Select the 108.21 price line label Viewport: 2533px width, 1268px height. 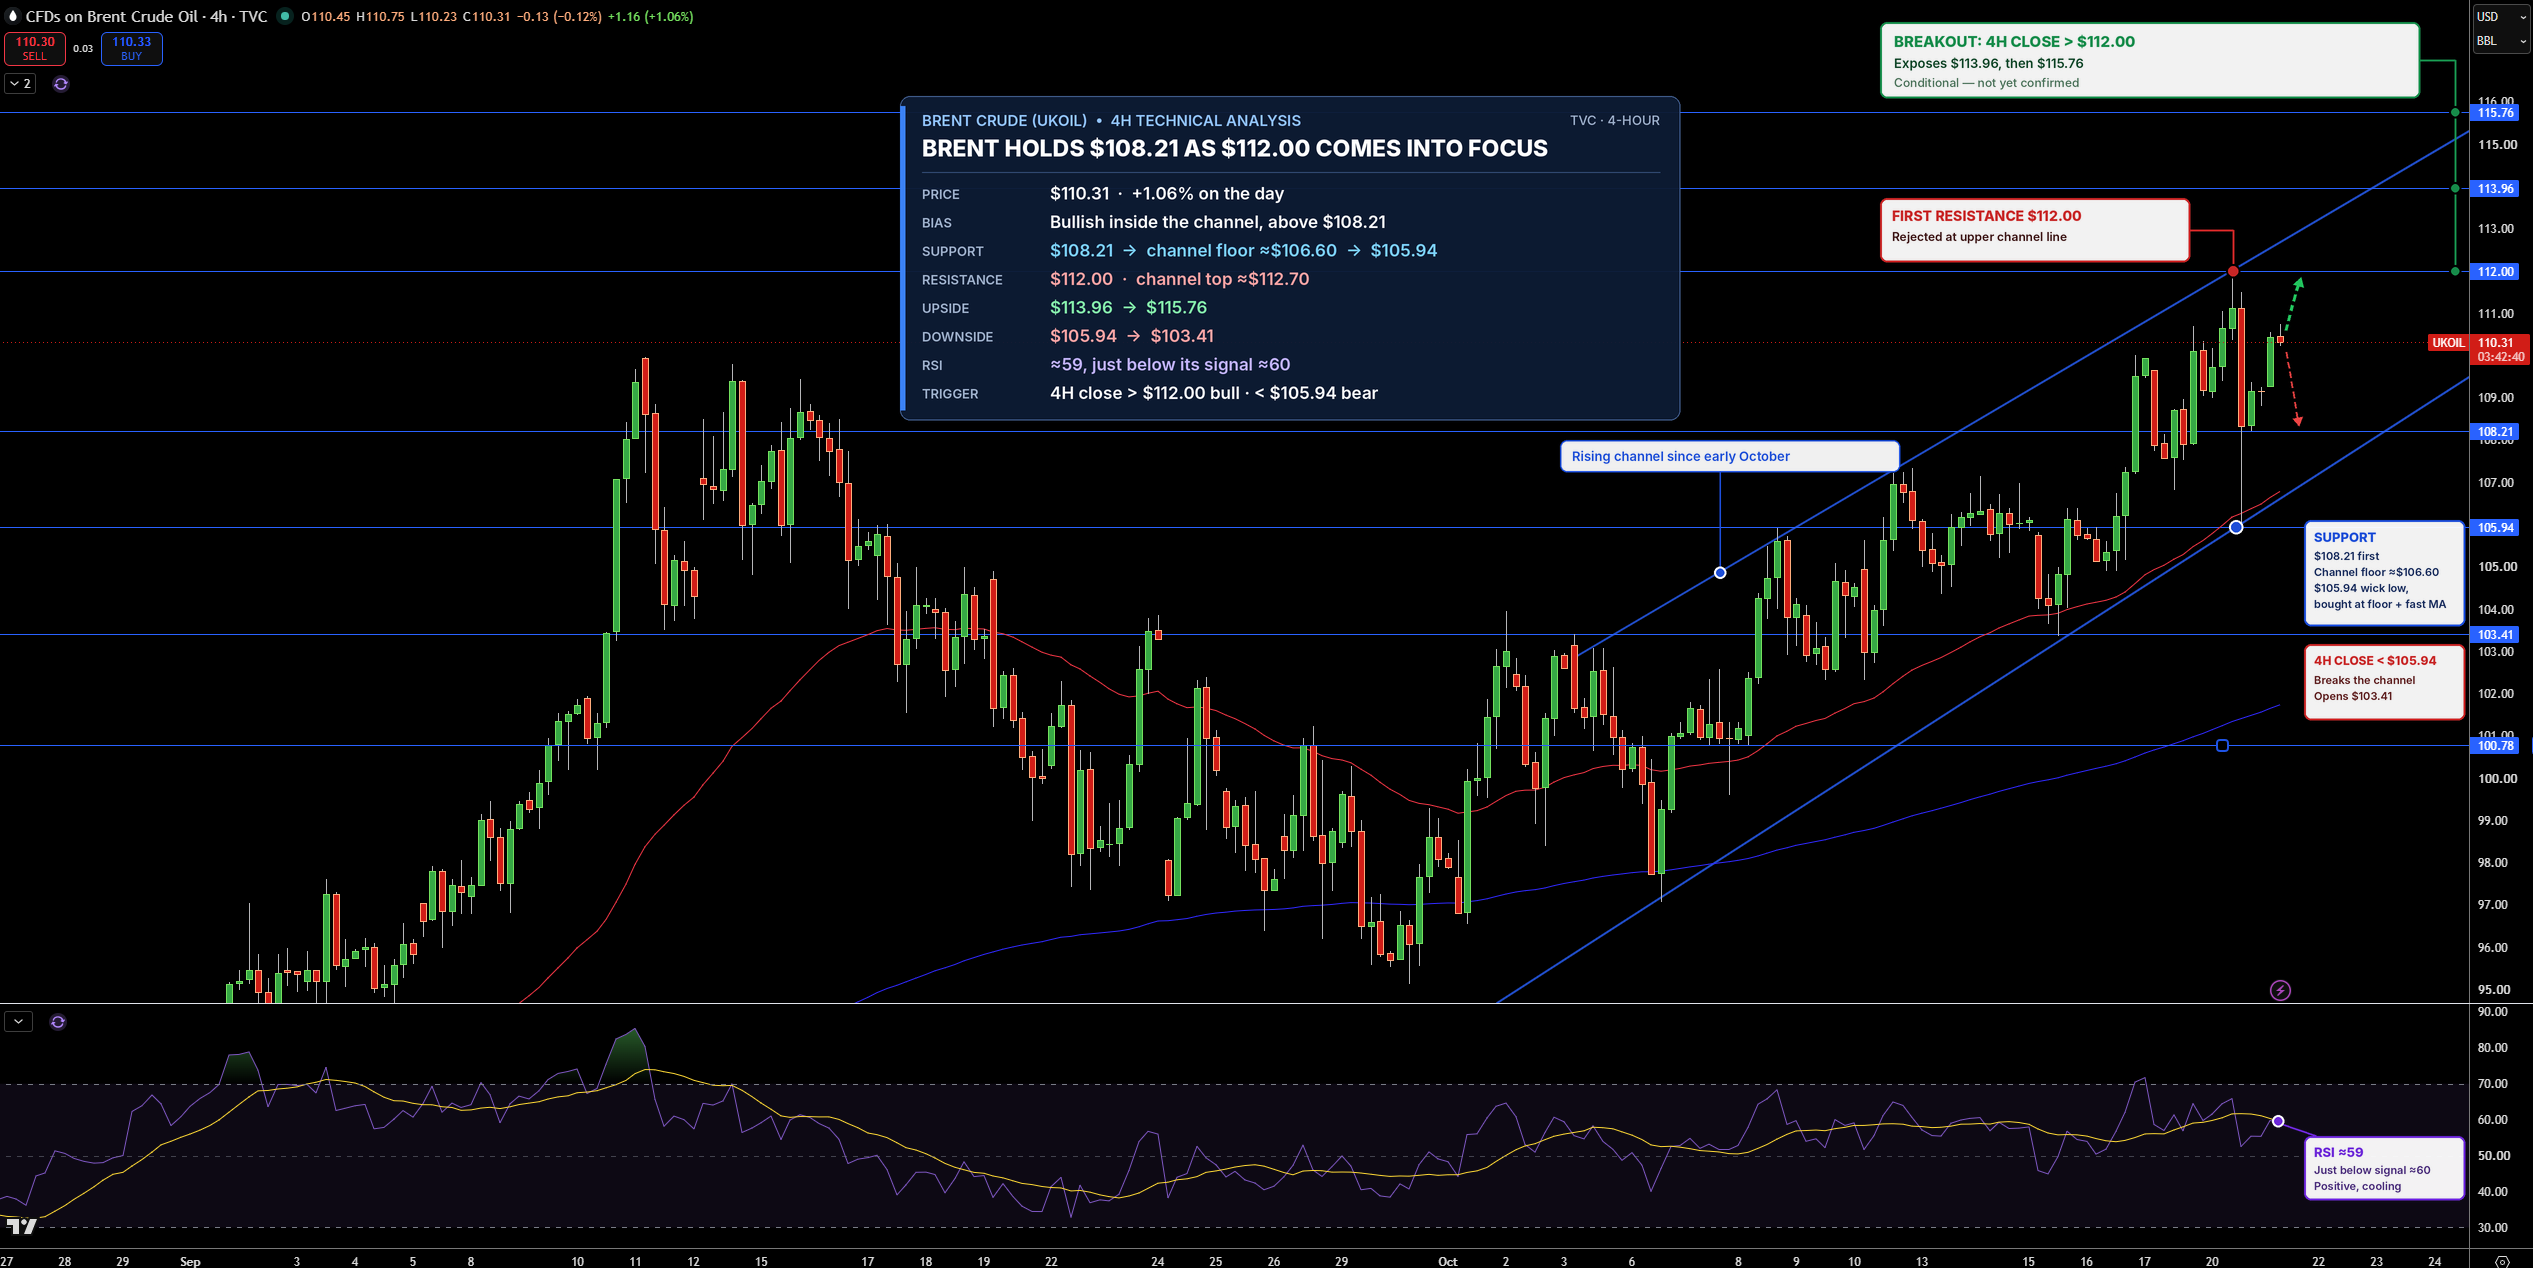[x=2496, y=432]
